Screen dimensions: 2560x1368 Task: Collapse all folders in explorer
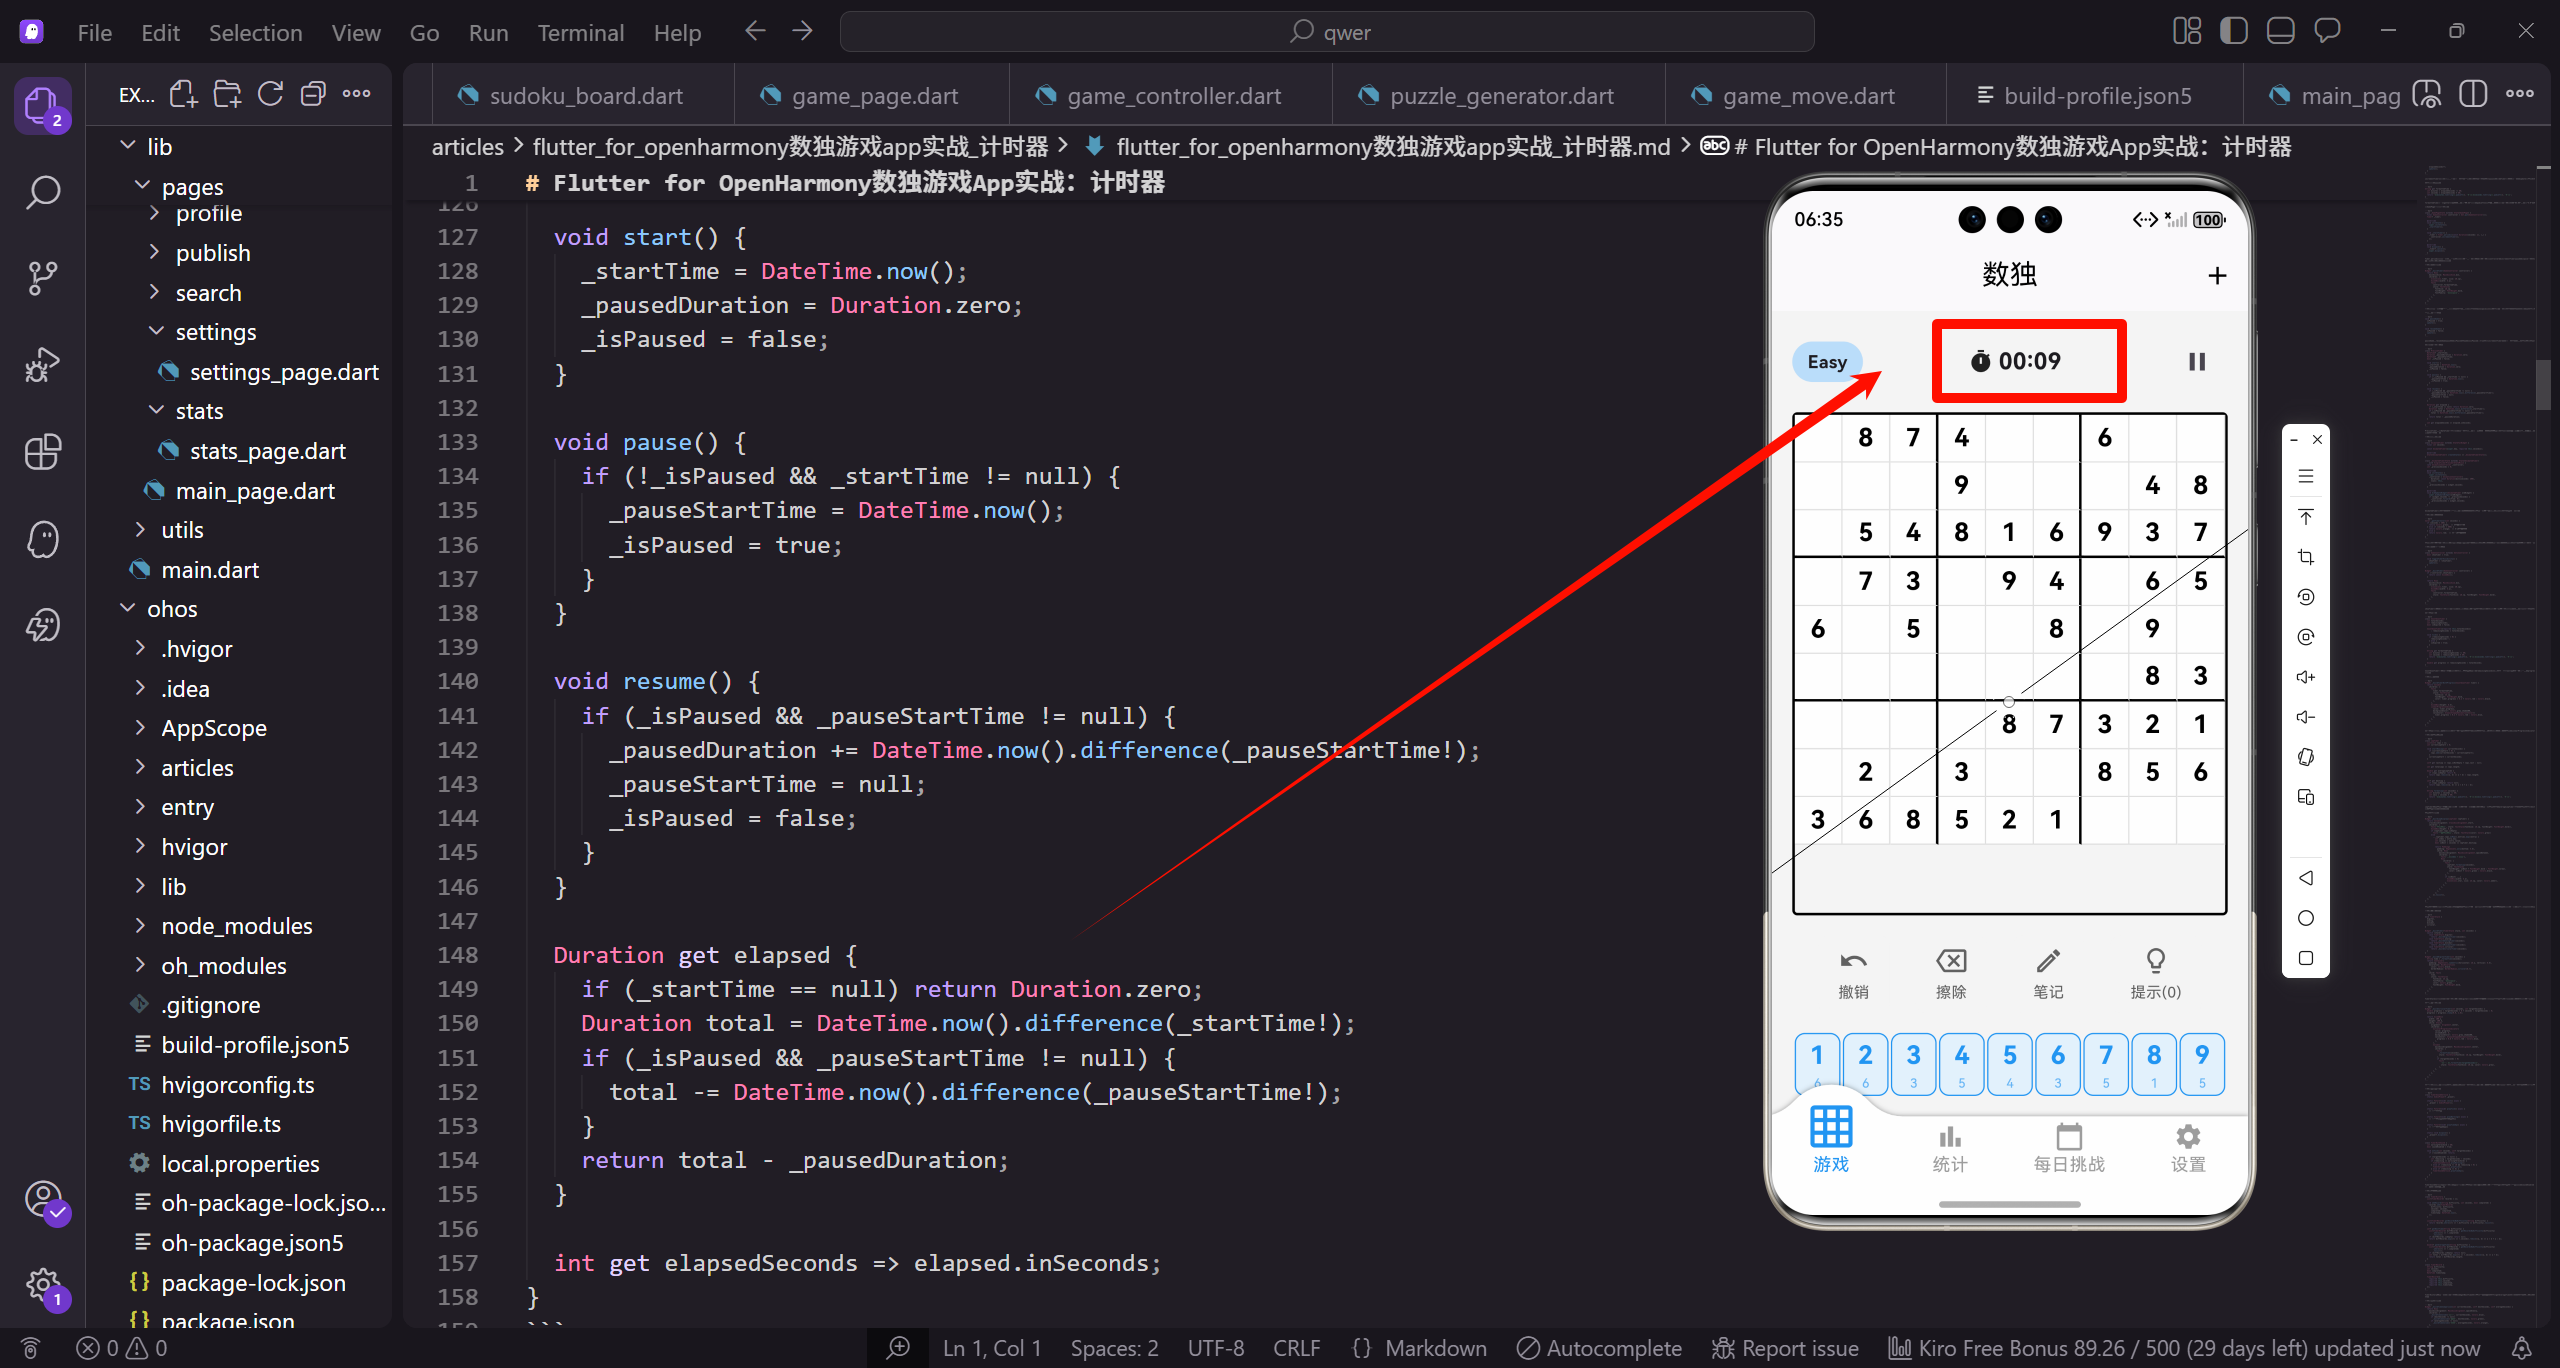(x=313, y=95)
